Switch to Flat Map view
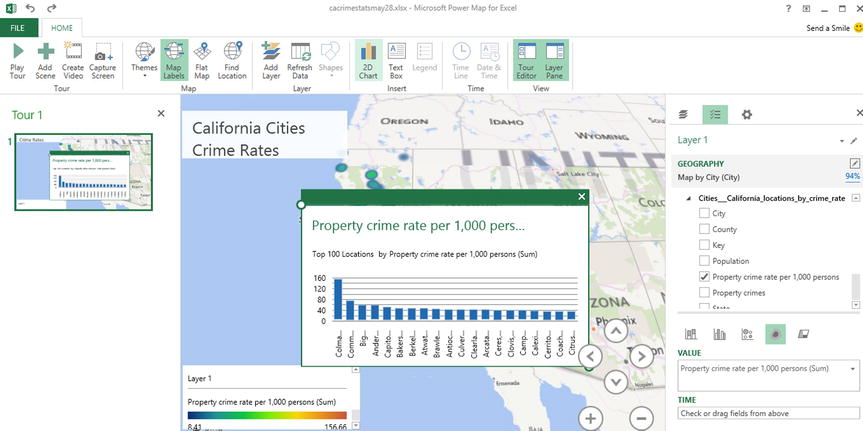The width and height of the screenshot is (863, 431). coord(202,61)
